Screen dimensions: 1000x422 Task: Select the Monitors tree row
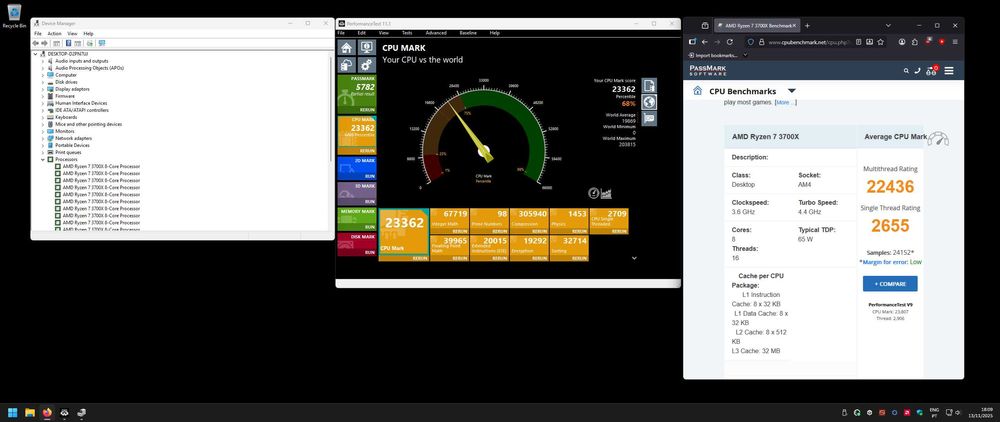[x=64, y=131]
